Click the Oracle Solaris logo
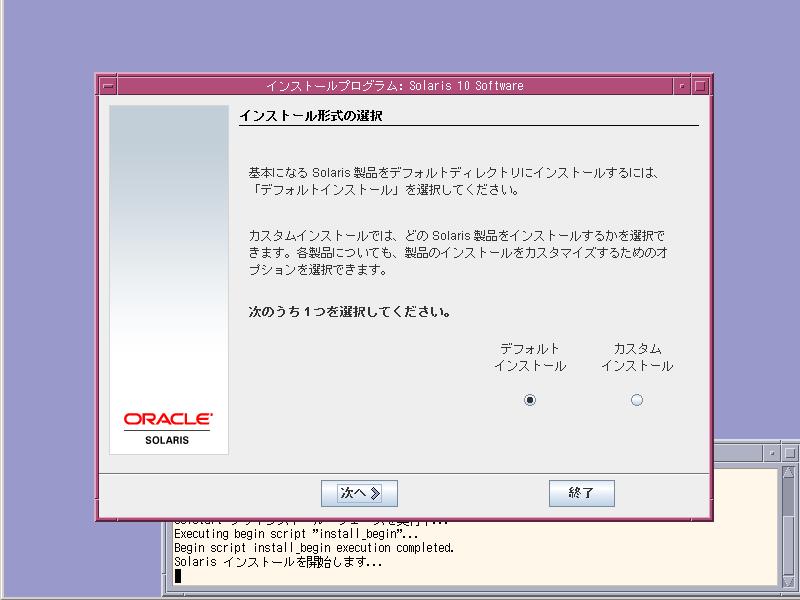Viewport: 800px width, 600px height. 167,429
